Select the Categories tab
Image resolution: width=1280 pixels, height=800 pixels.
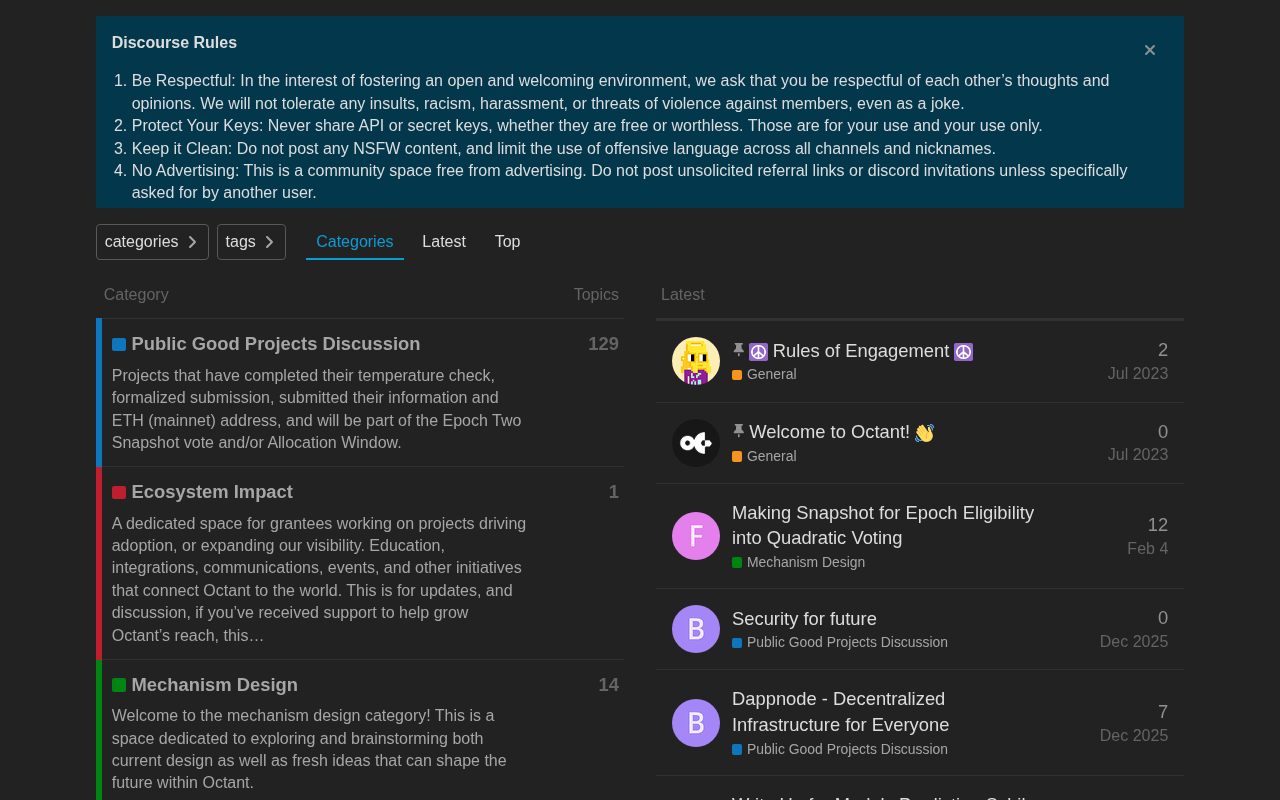point(354,242)
